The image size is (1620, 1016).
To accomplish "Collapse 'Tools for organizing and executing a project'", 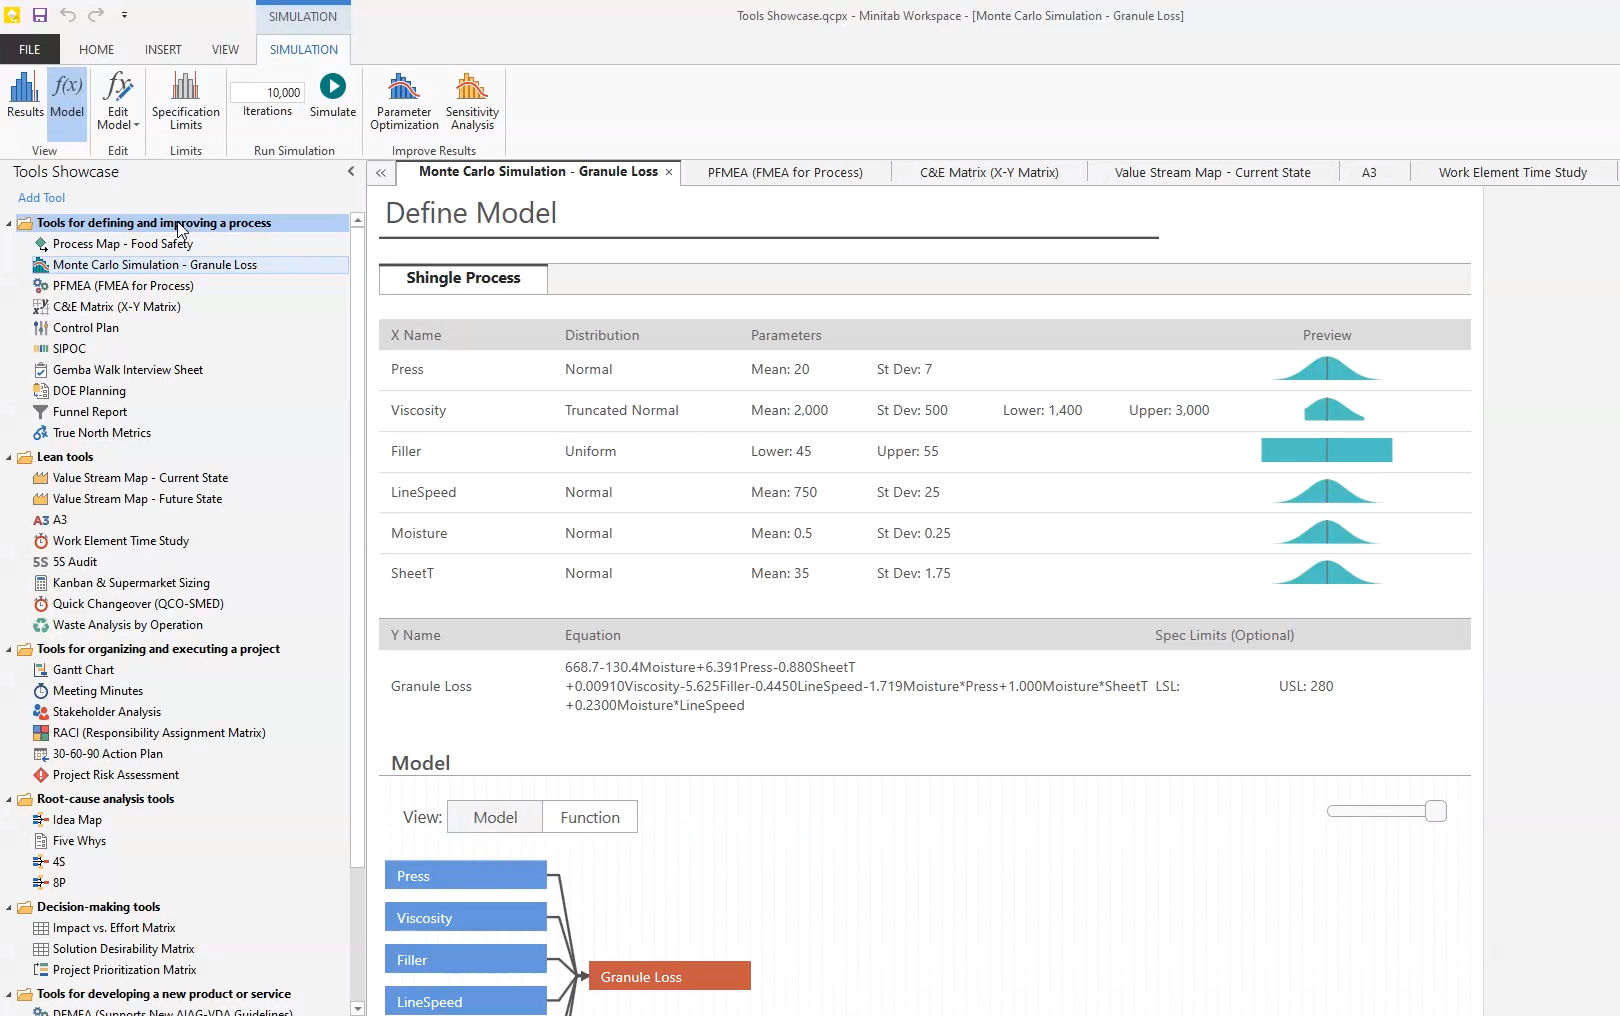I will click(x=9, y=649).
